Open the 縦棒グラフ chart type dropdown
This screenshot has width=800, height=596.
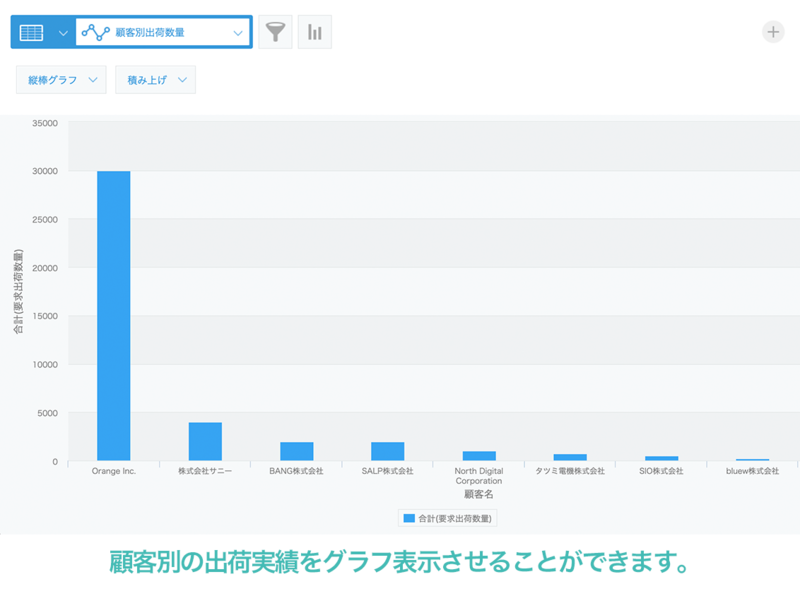click(61, 80)
